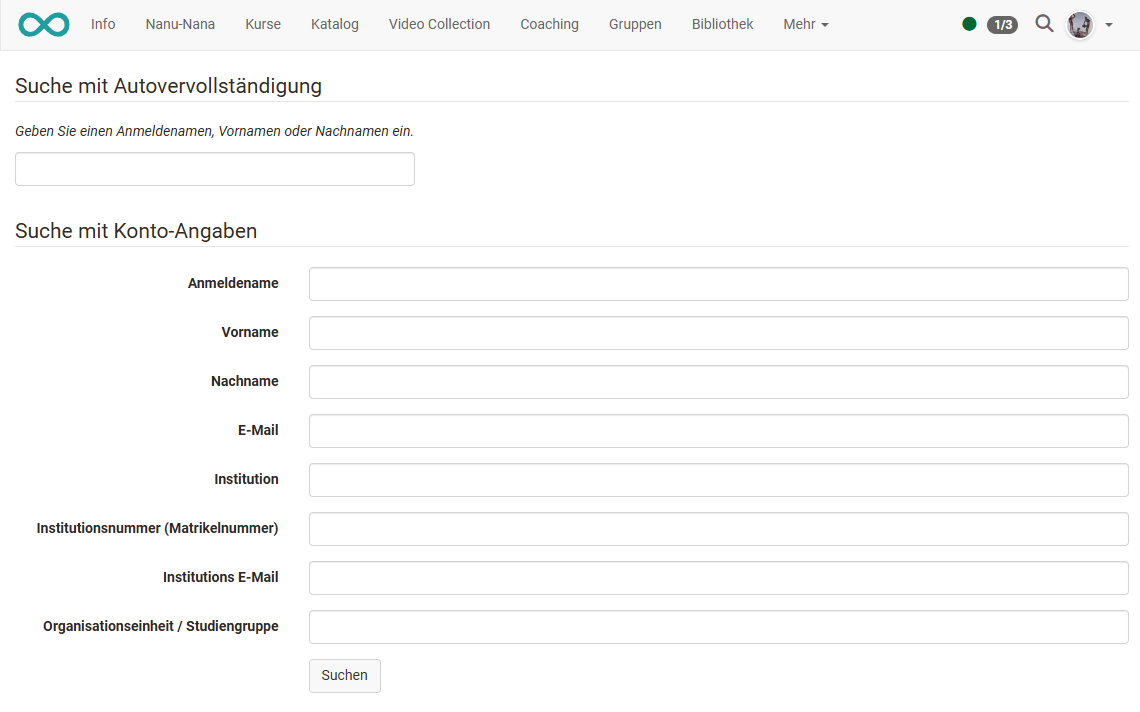Open the Bibliothek section
The width and height of the screenshot is (1140, 712).
point(722,24)
